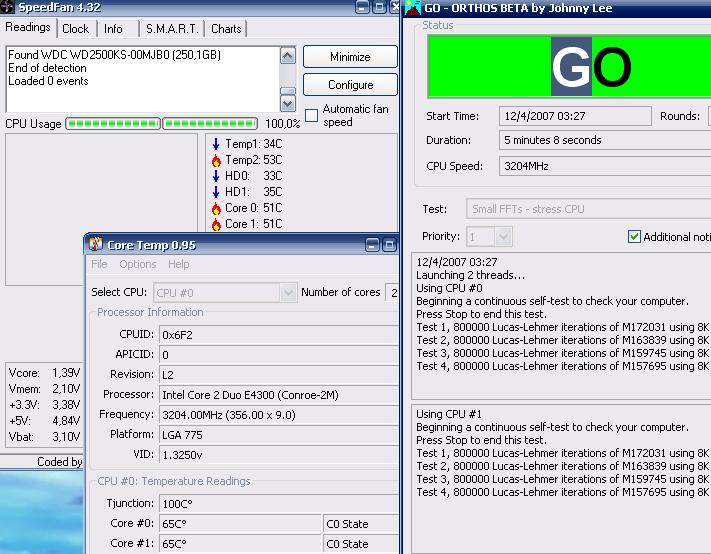Click the Start Time field in ORTHOS
The image size is (711, 554).
click(575, 116)
